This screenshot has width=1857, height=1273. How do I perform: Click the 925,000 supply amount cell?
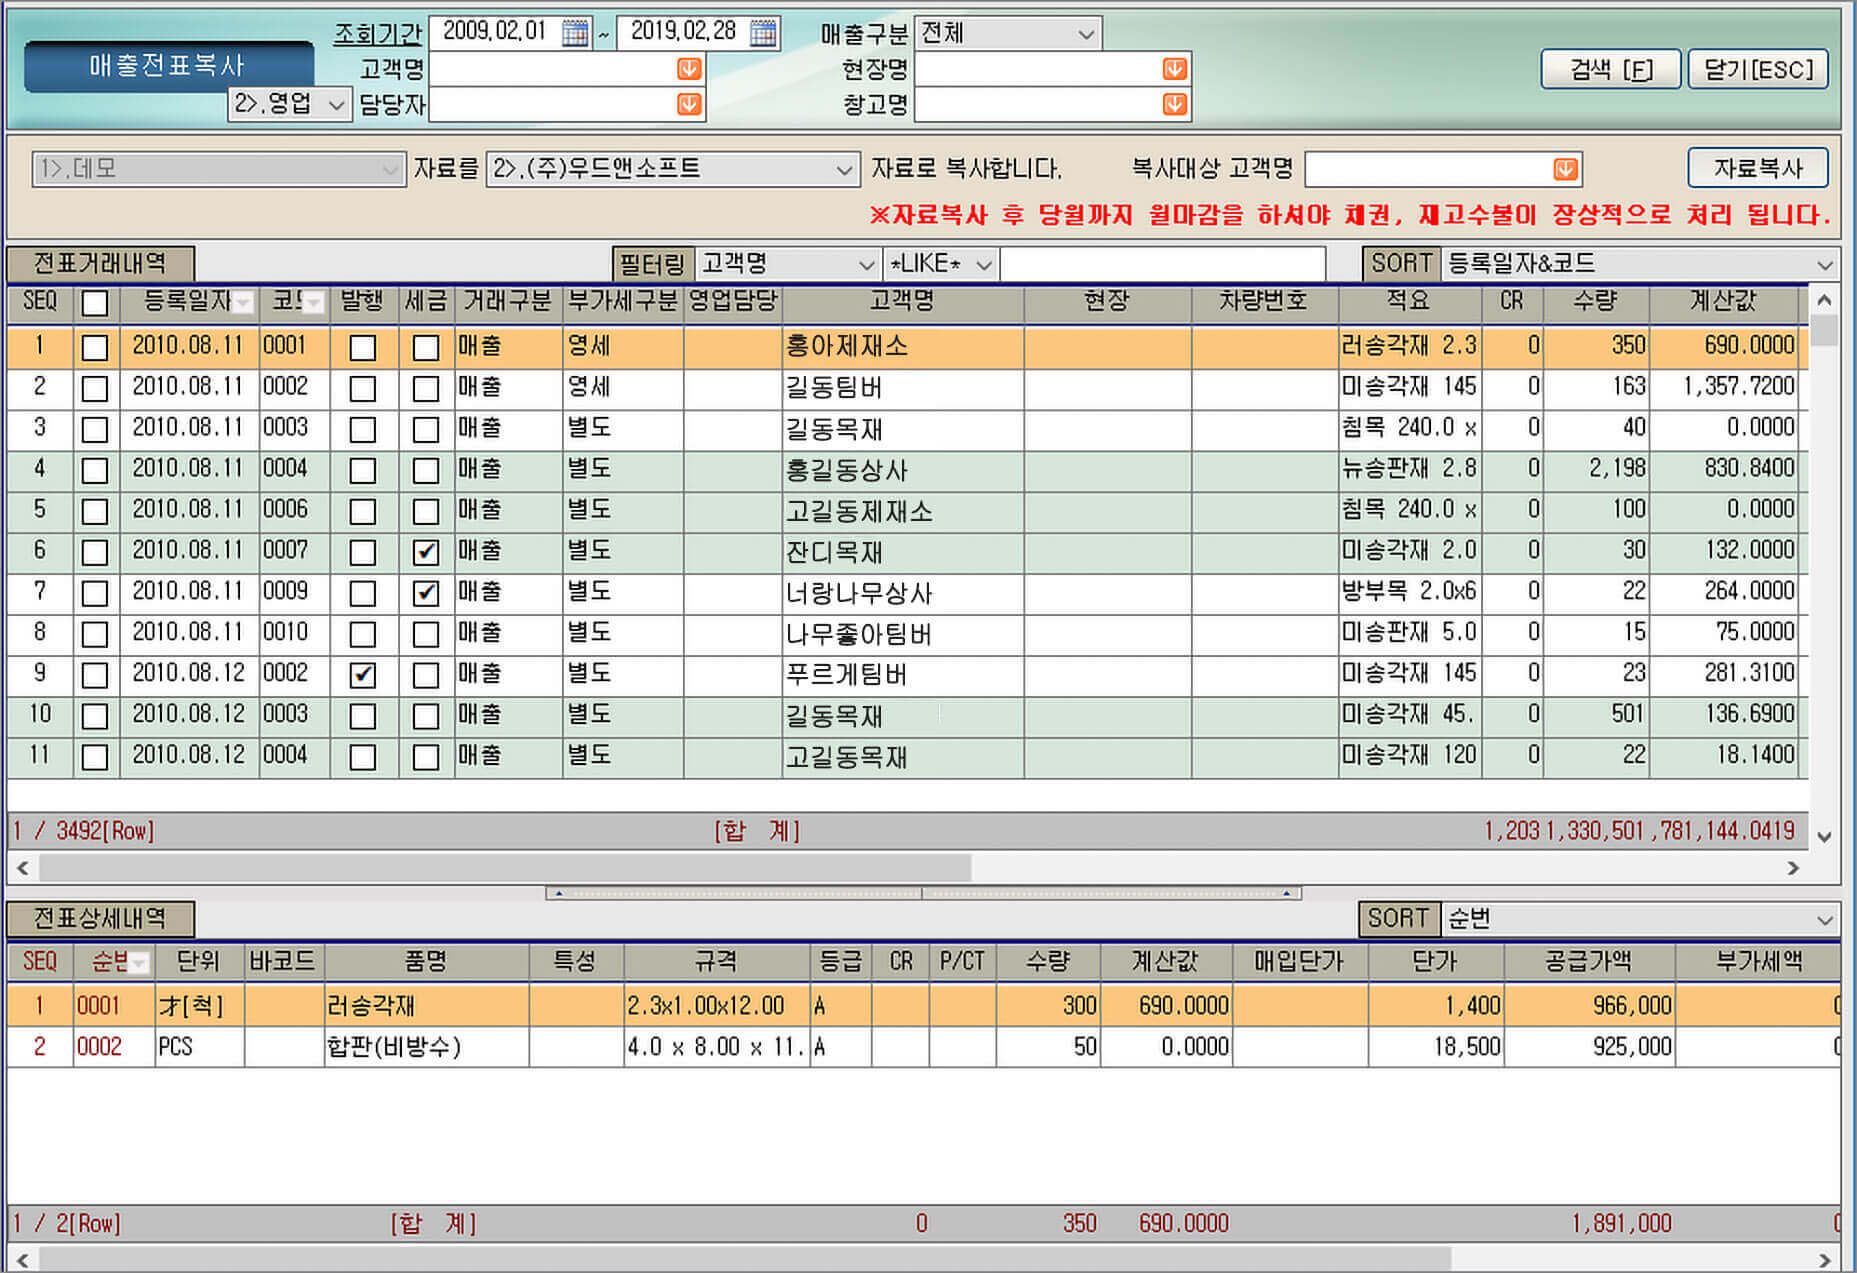tap(1589, 1047)
